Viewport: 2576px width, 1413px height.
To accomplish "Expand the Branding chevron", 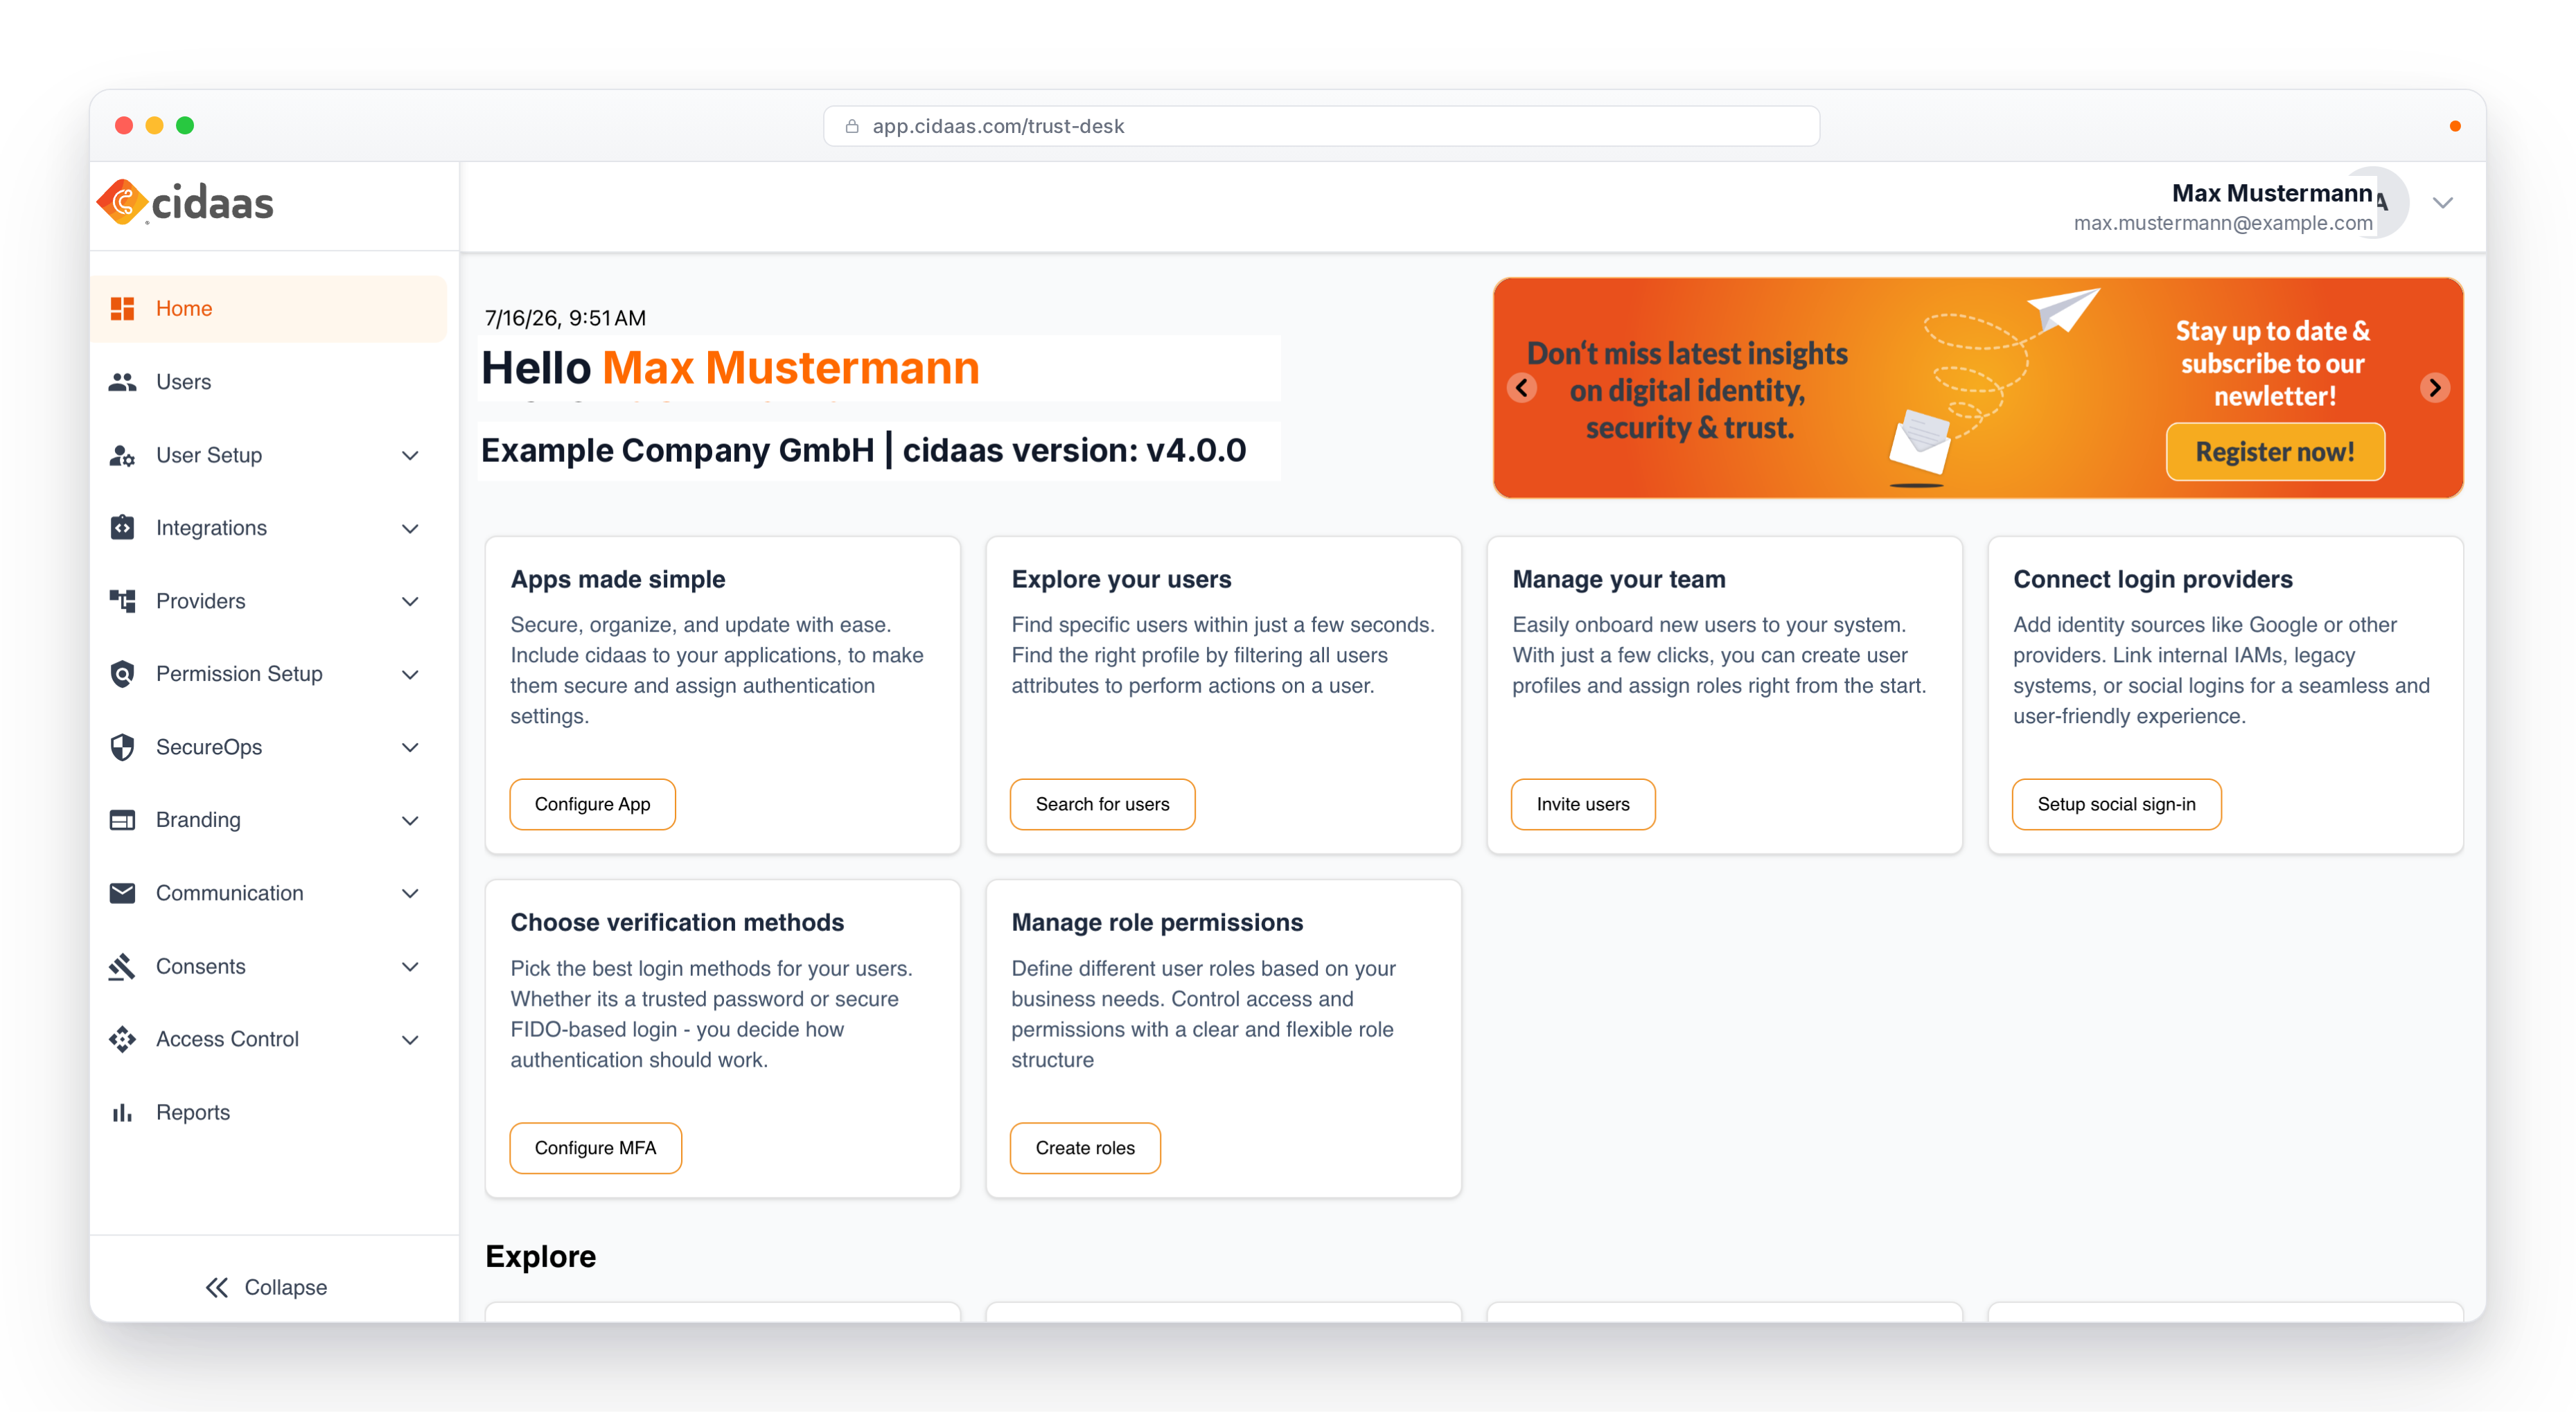I will 410,820.
